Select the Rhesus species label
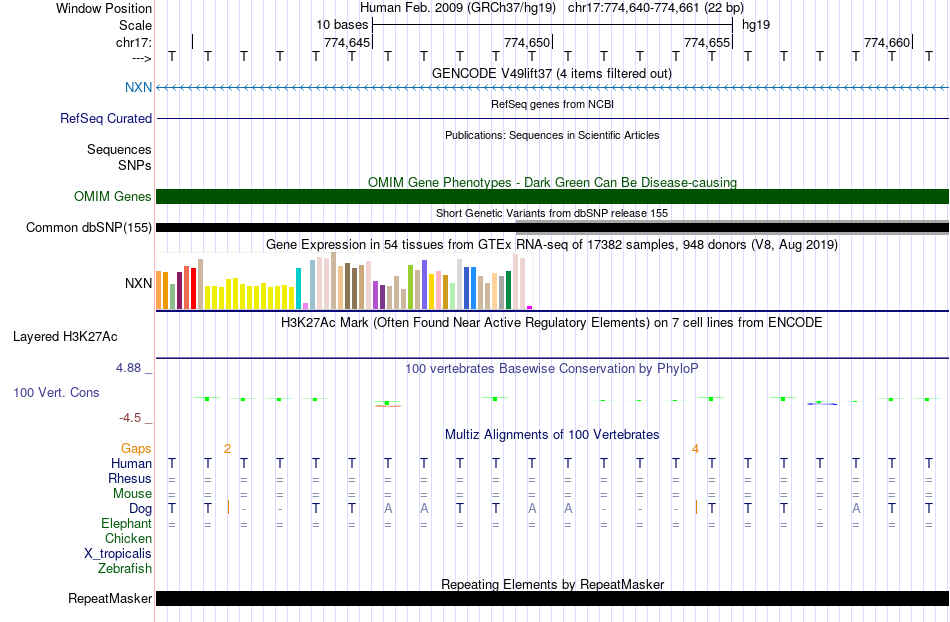 pyautogui.click(x=130, y=478)
